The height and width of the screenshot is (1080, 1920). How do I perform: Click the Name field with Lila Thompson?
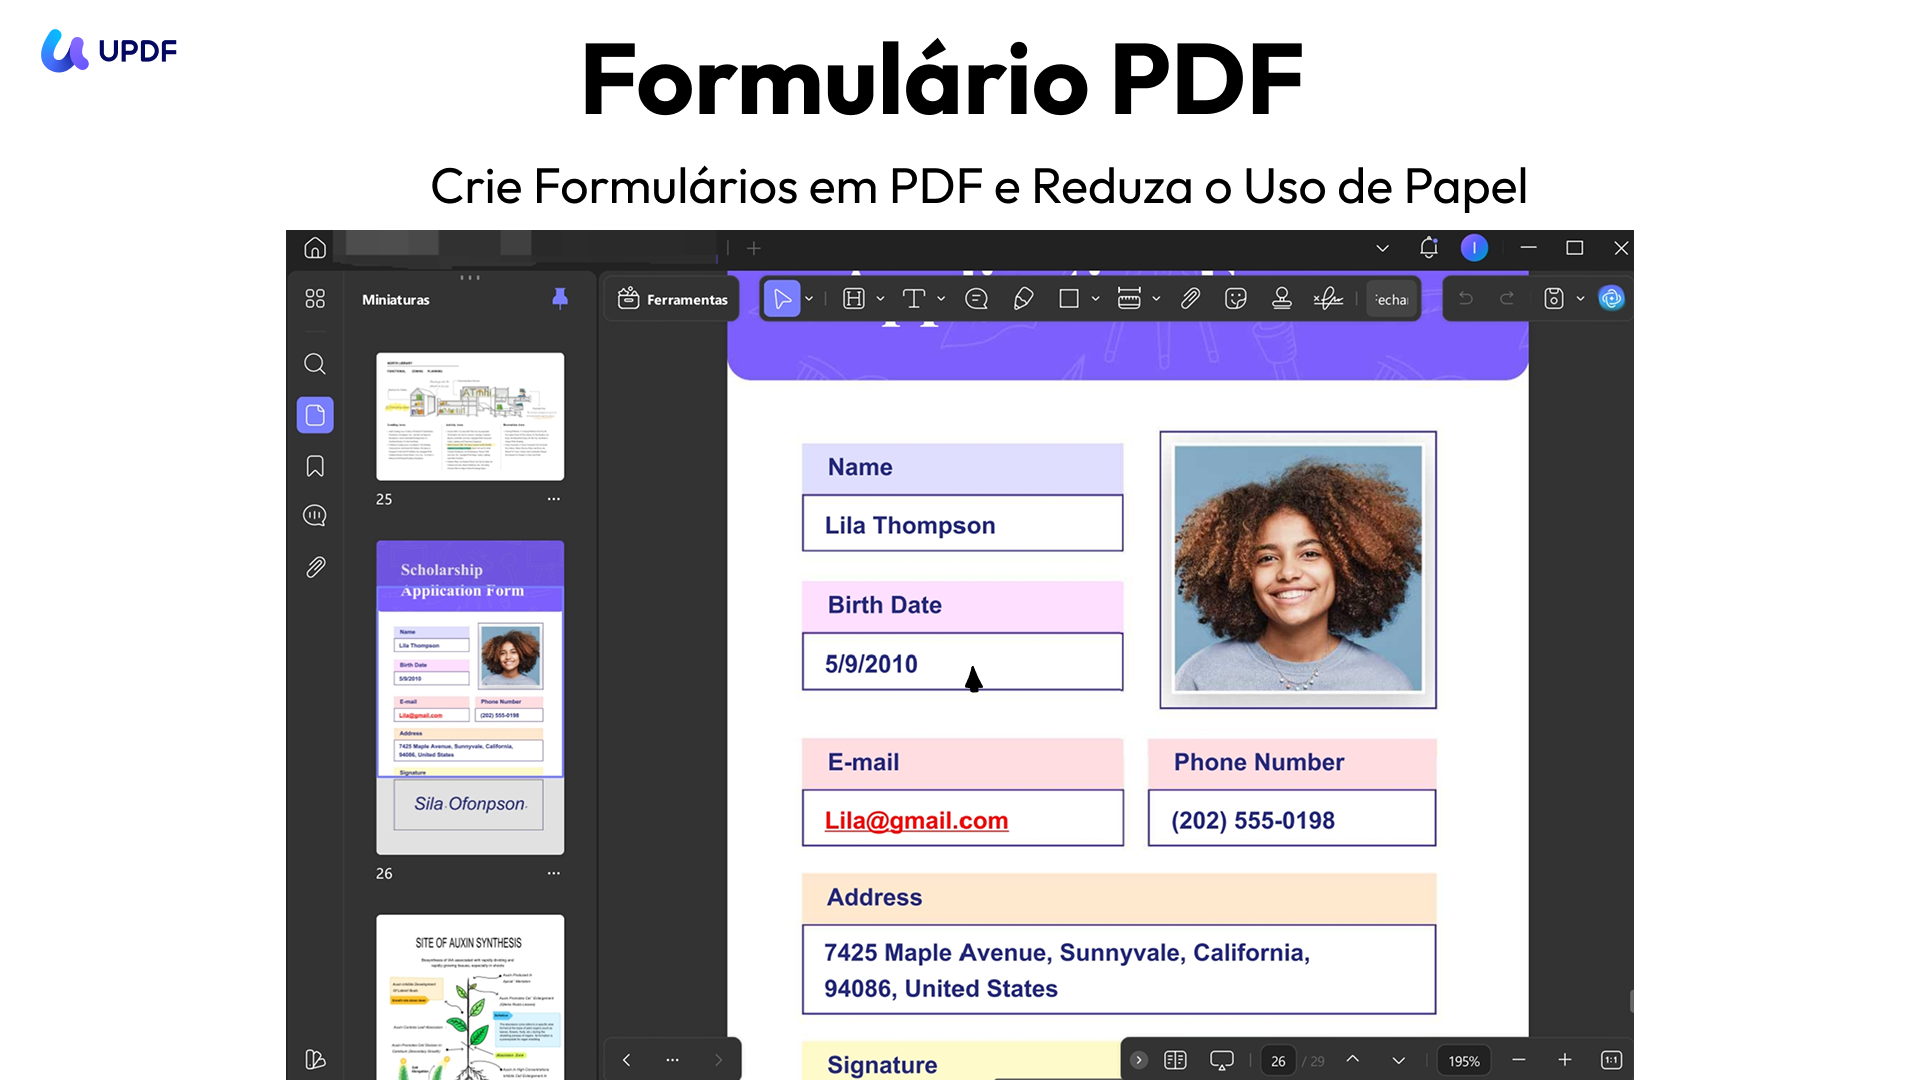962,523
